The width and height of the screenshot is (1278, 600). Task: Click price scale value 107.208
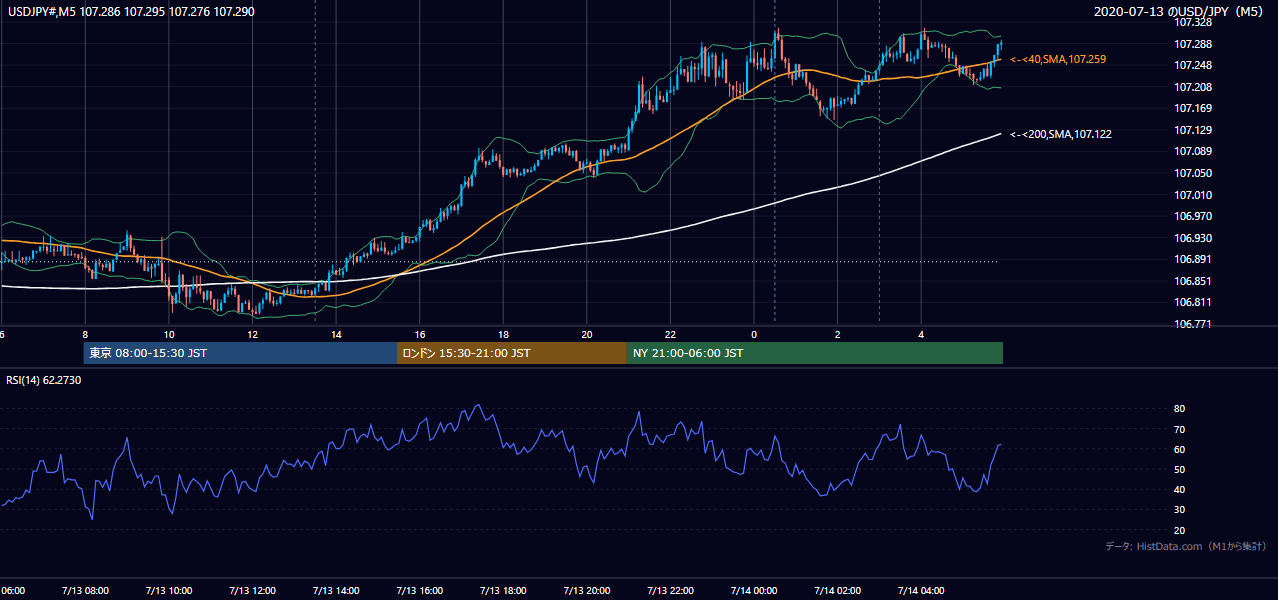pyautogui.click(x=1193, y=87)
